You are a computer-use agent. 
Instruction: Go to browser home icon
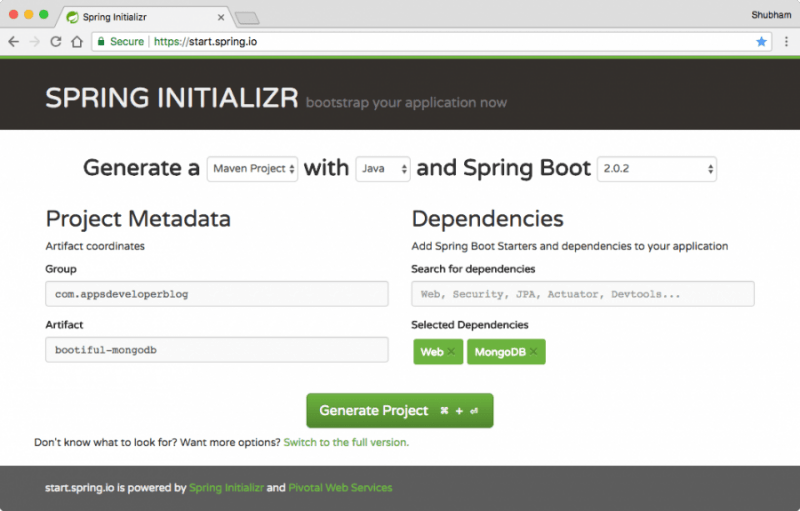pyautogui.click(x=76, y=42)
